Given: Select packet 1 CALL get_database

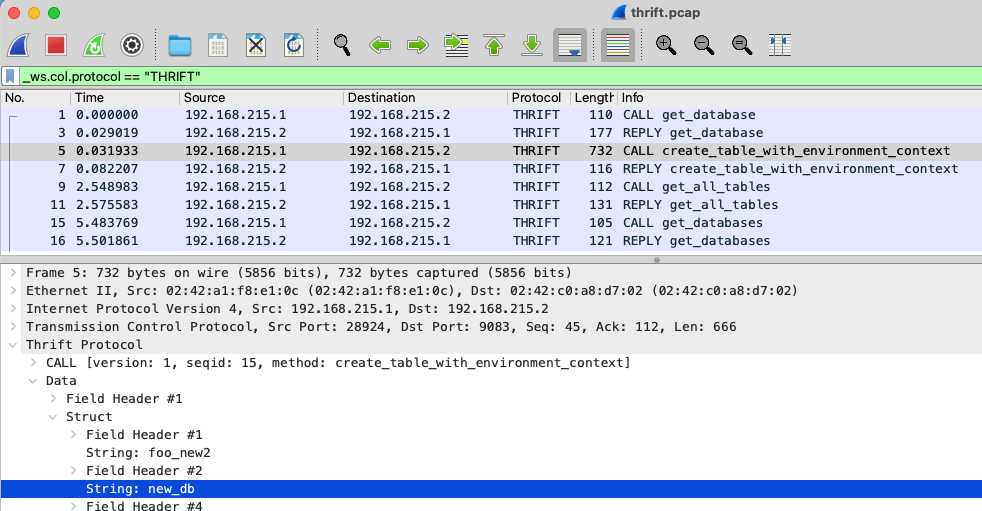Looking at the screenshot, I should (x=491, y=115).
